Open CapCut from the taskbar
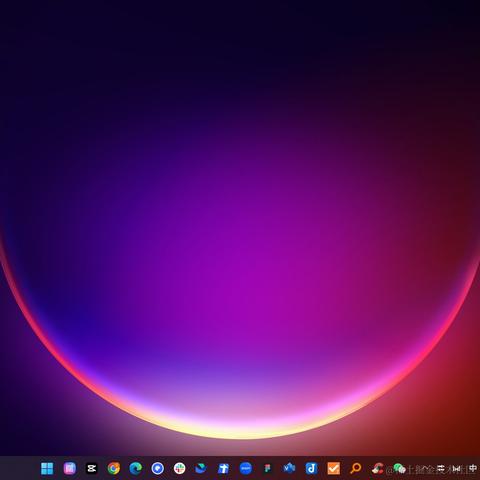 click(x=91, y=468)
